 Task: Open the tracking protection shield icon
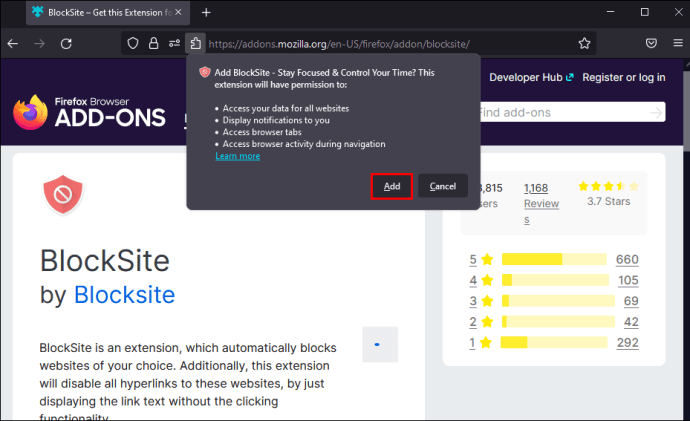pyautogui.click(x=133, y=43)
